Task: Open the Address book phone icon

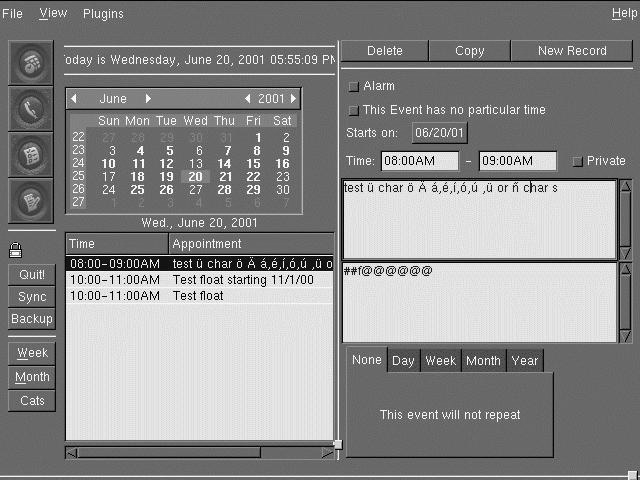Action: [32, 109]
